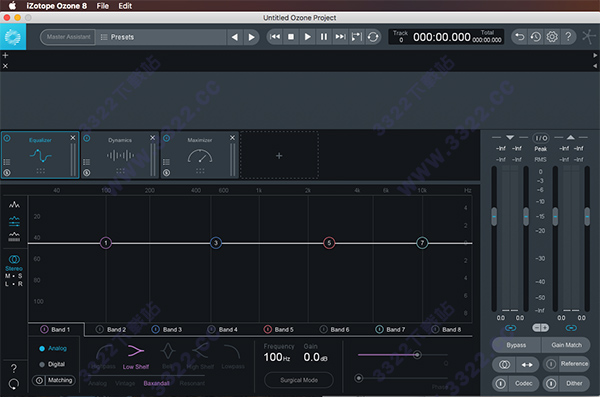Add a track with the plus icon
Viewport: 600px width, 397px height.
point(5,55)
